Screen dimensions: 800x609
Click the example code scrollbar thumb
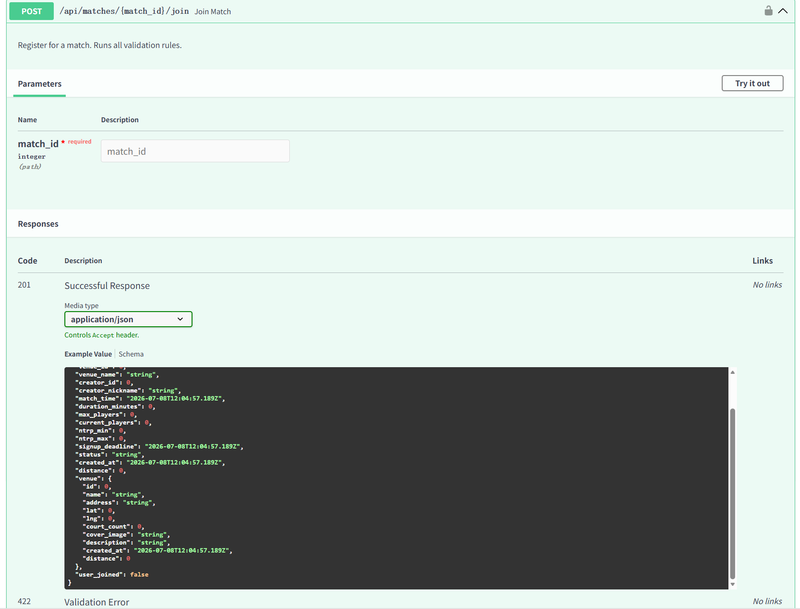coord(732,494)
